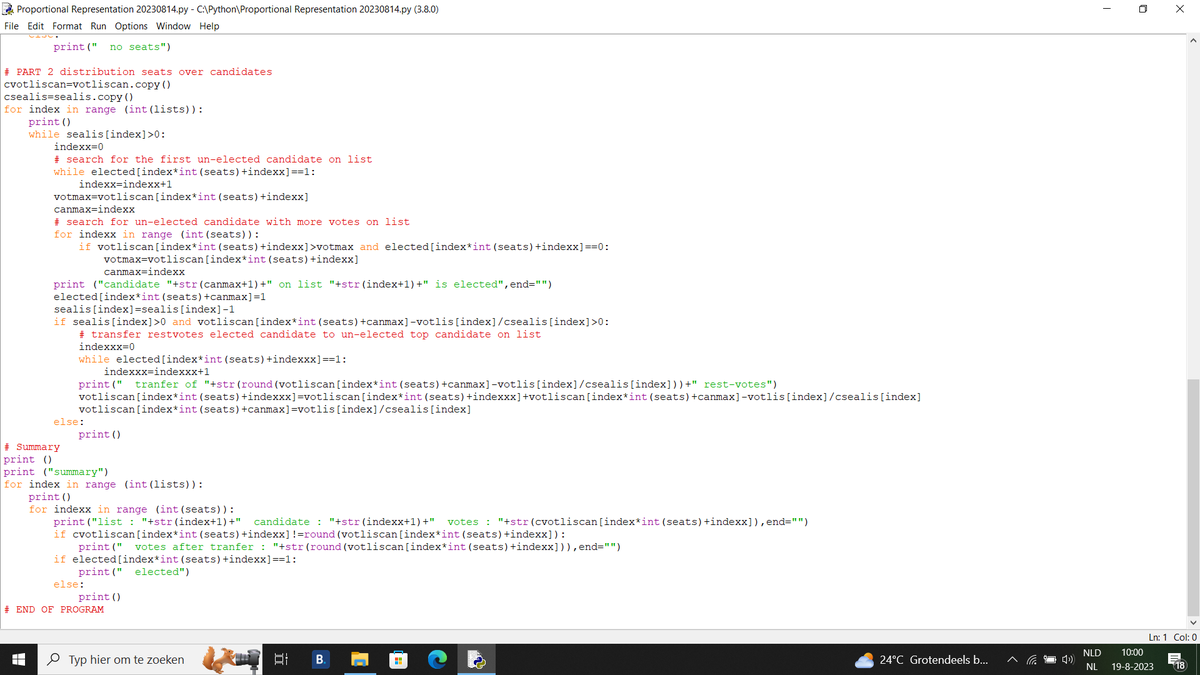Click comment 'transfer restvotes elected candidate'

(310, 335)
